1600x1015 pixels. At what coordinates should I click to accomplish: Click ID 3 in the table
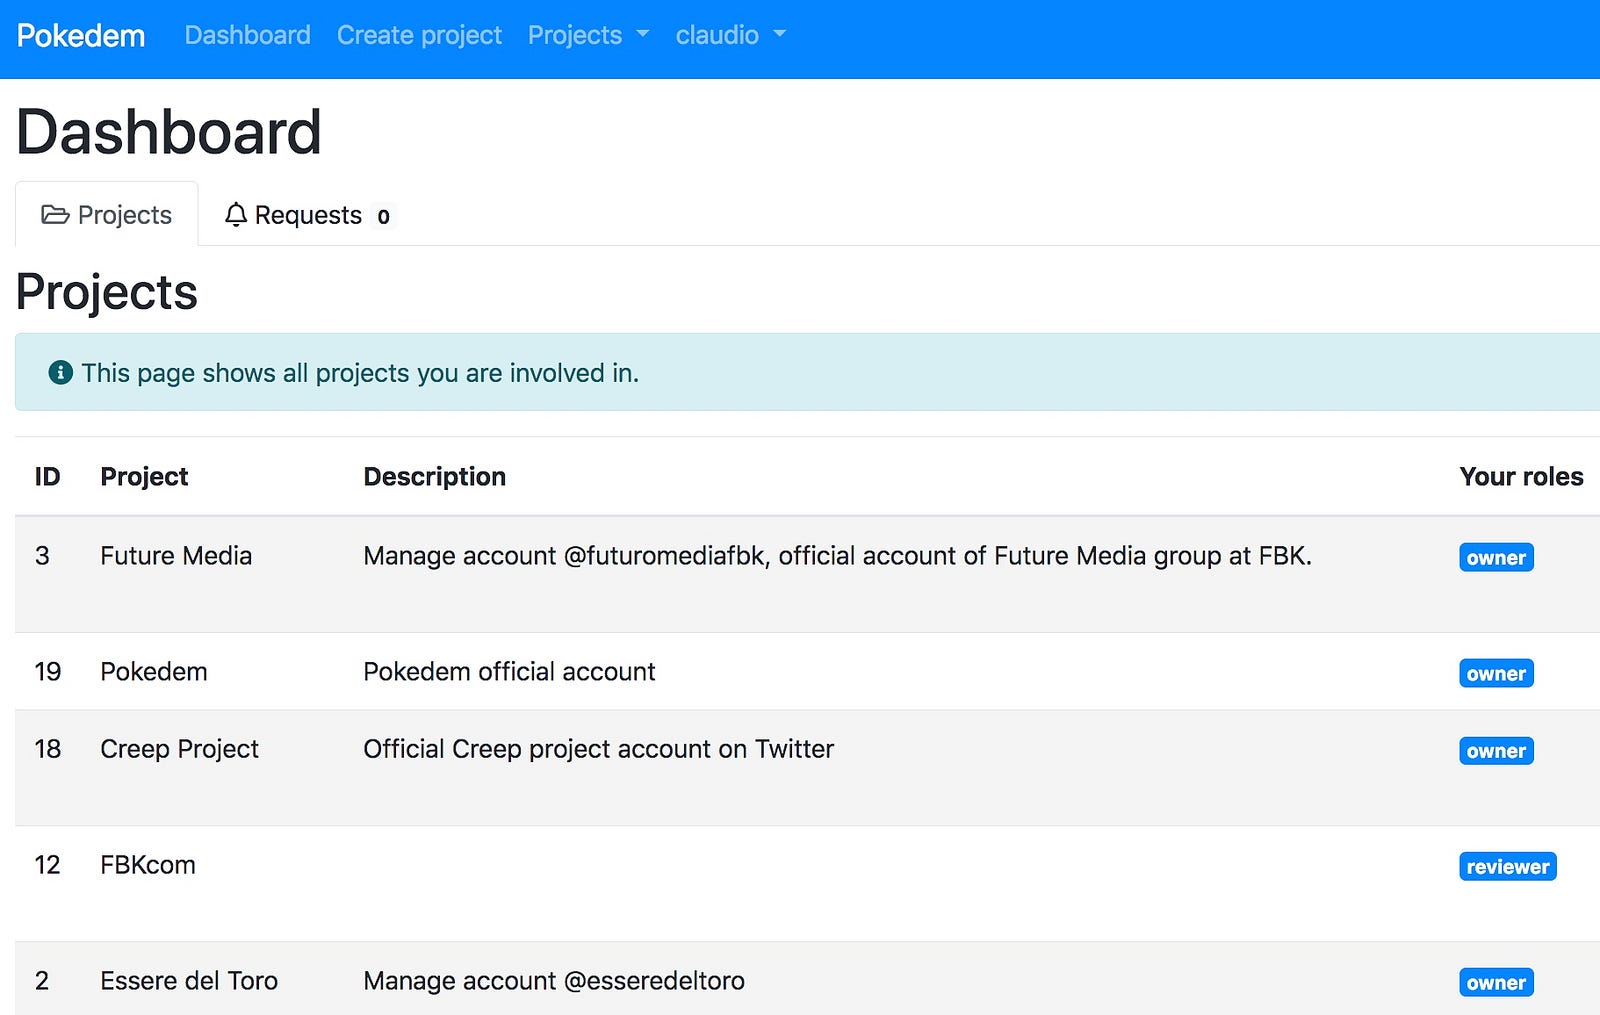pyautogui.click(x=42, y=556)
